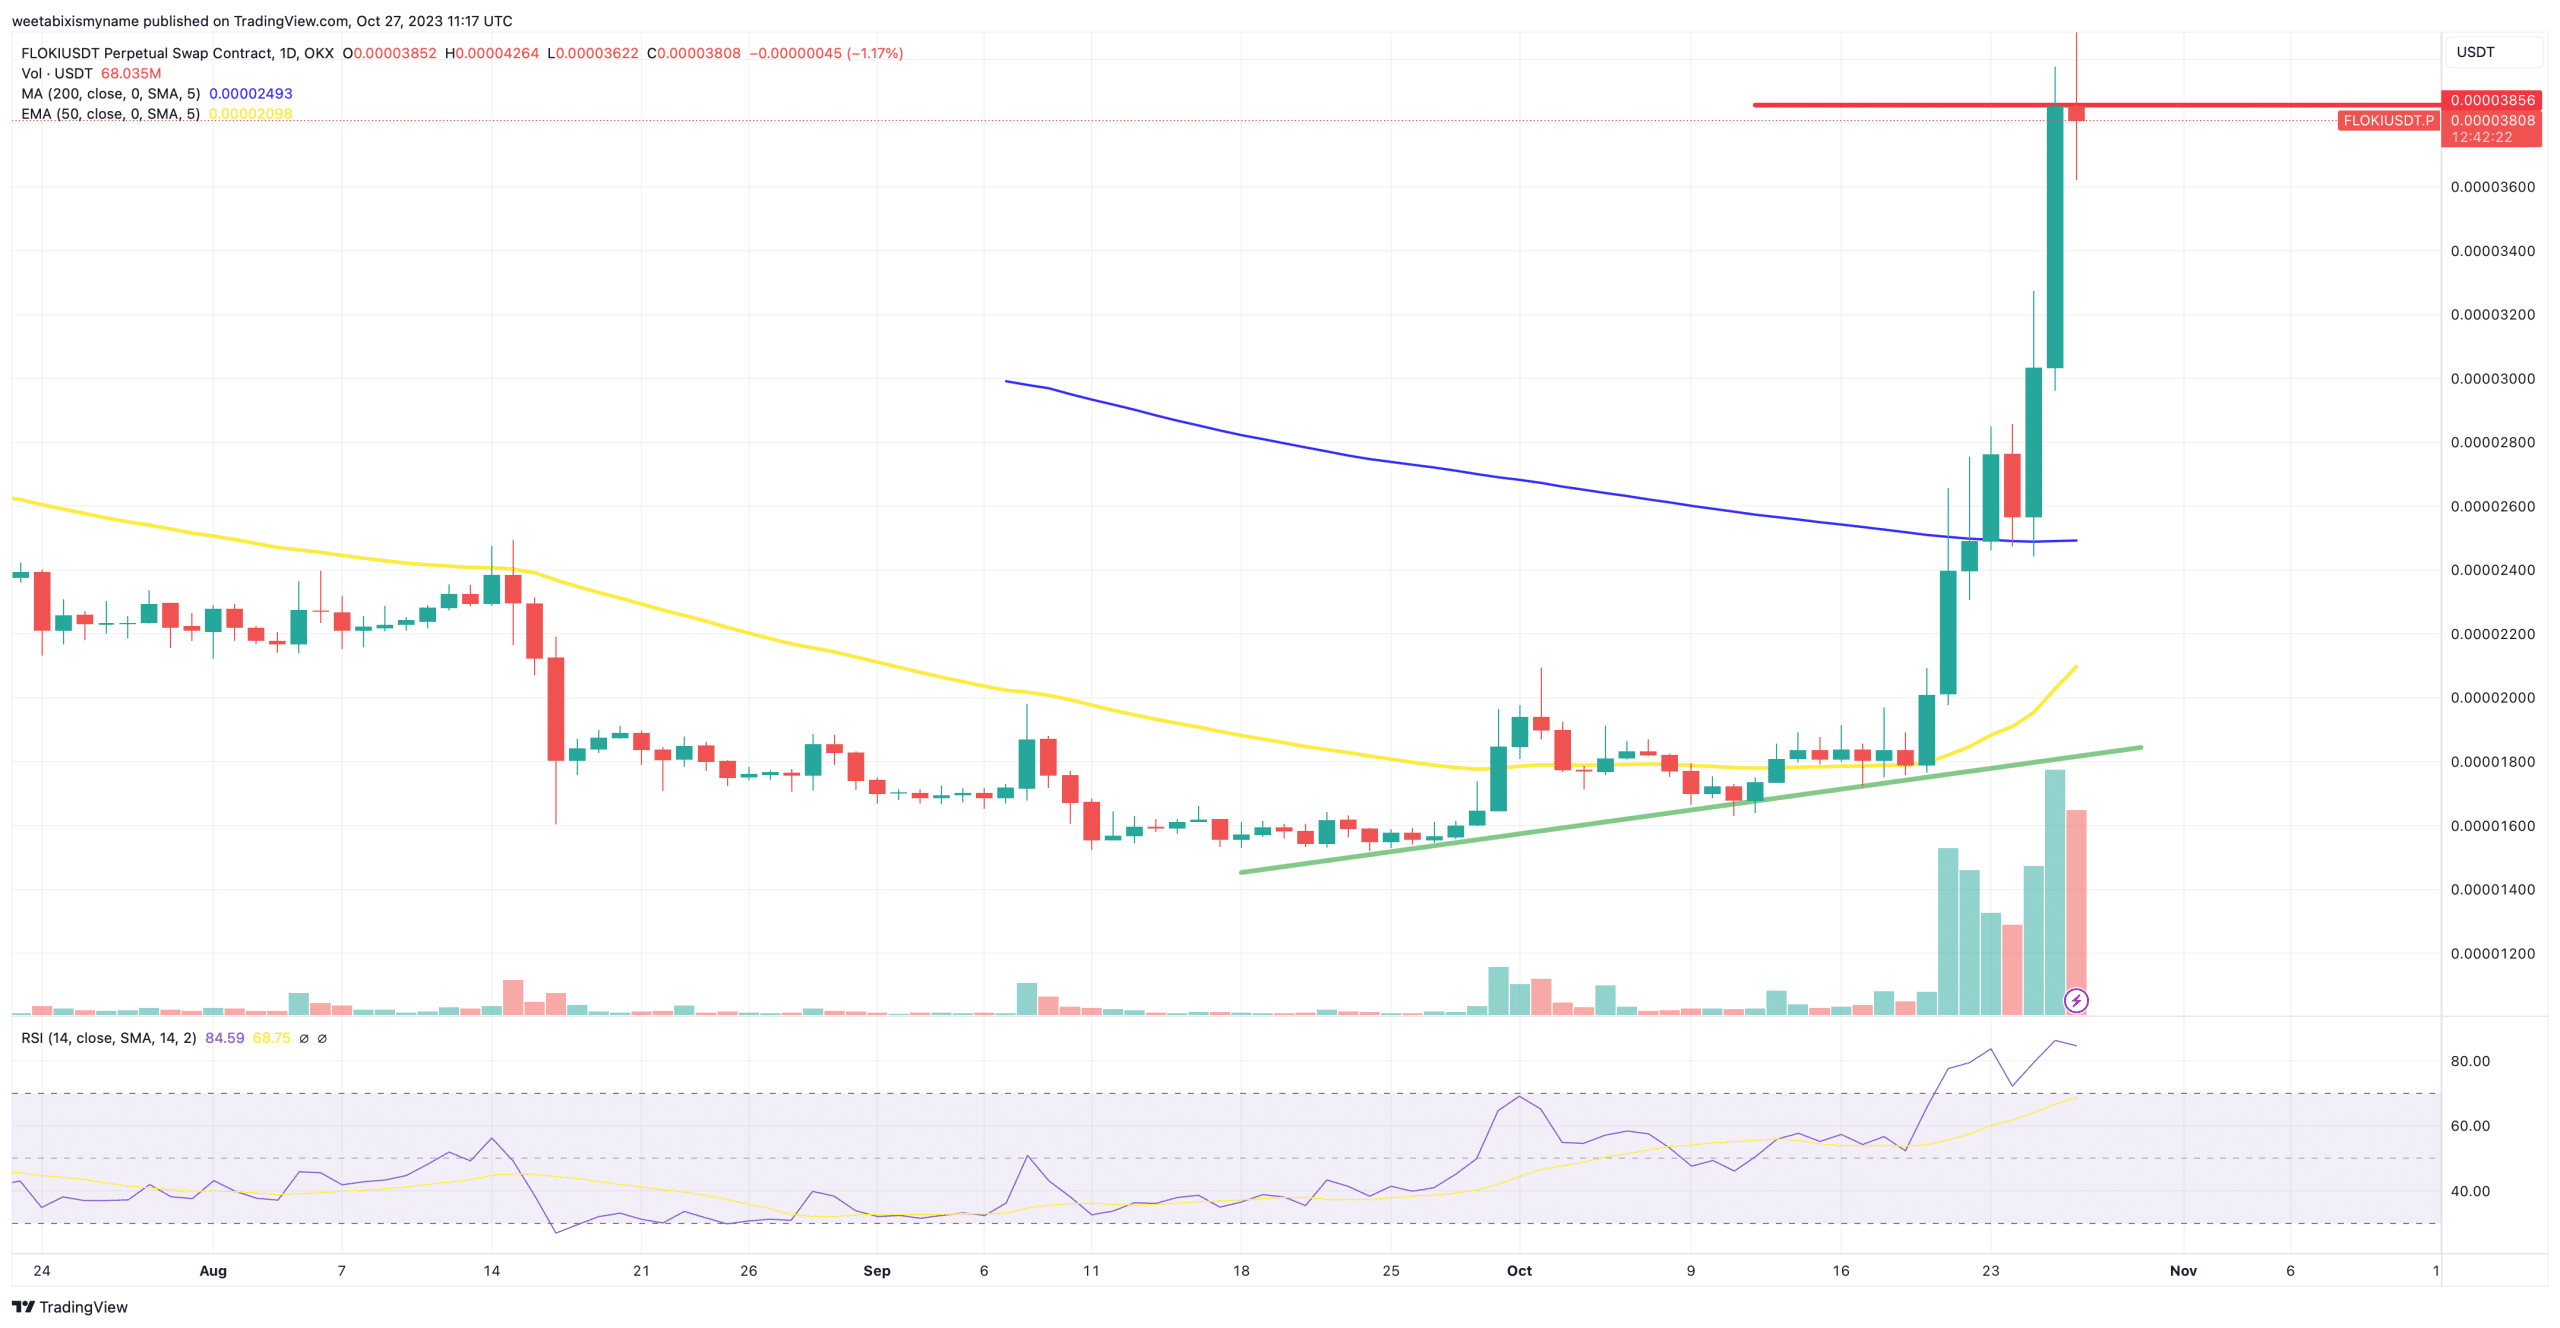Click the 12:42:22 bar countdown
Screen dimensions: 2560x1328
pyautogui.click(x=2481, y=138)
